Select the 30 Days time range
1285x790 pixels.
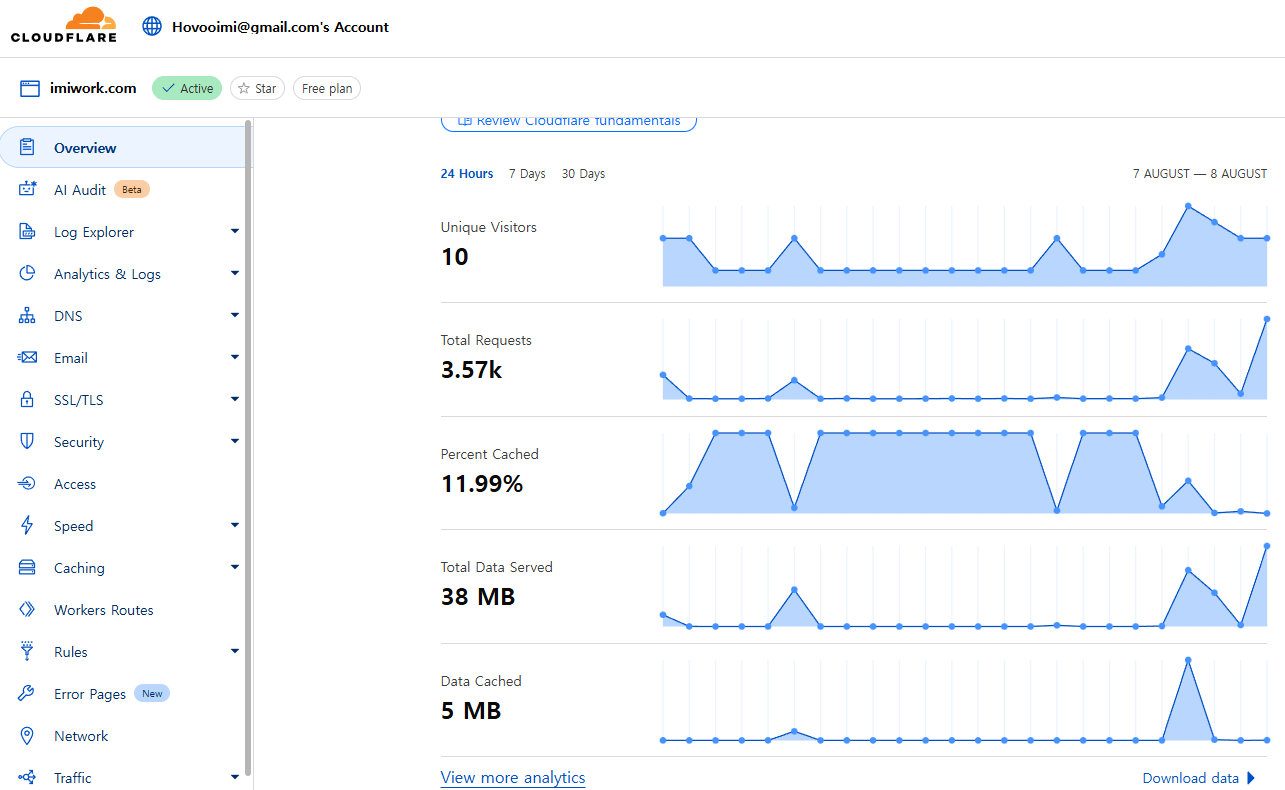(583, 174)
